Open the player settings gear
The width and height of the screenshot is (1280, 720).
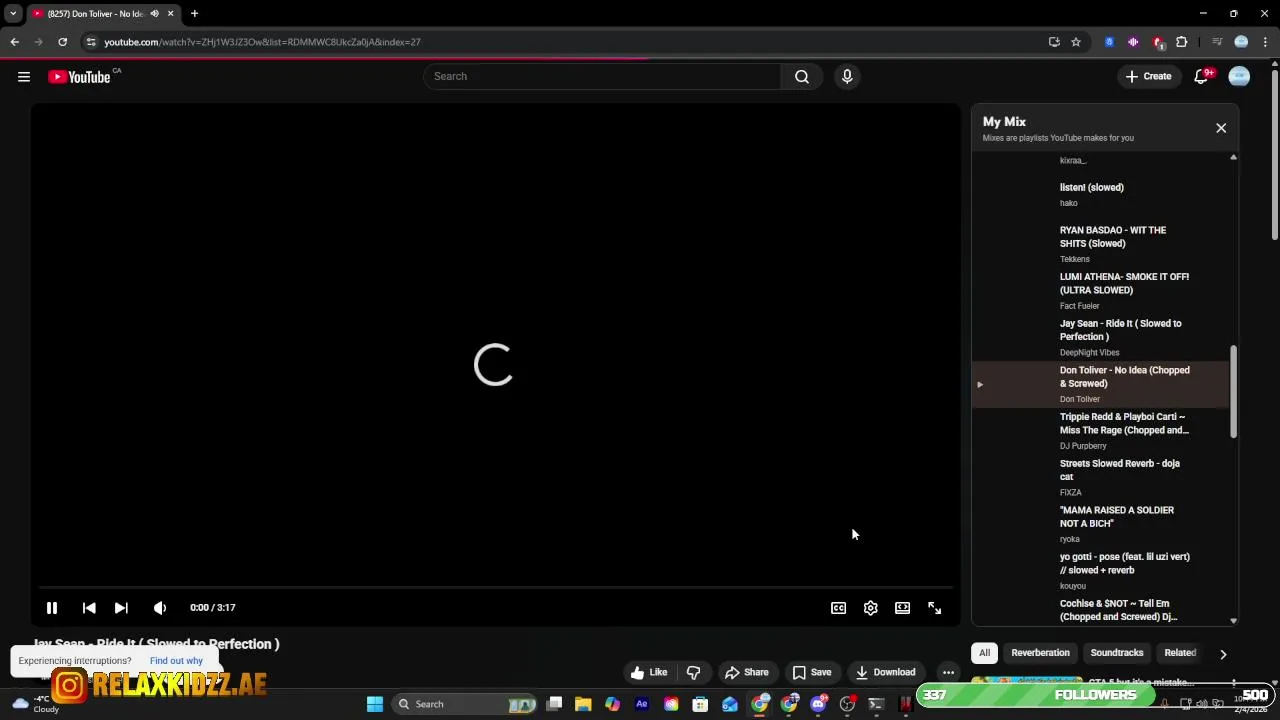871,608
